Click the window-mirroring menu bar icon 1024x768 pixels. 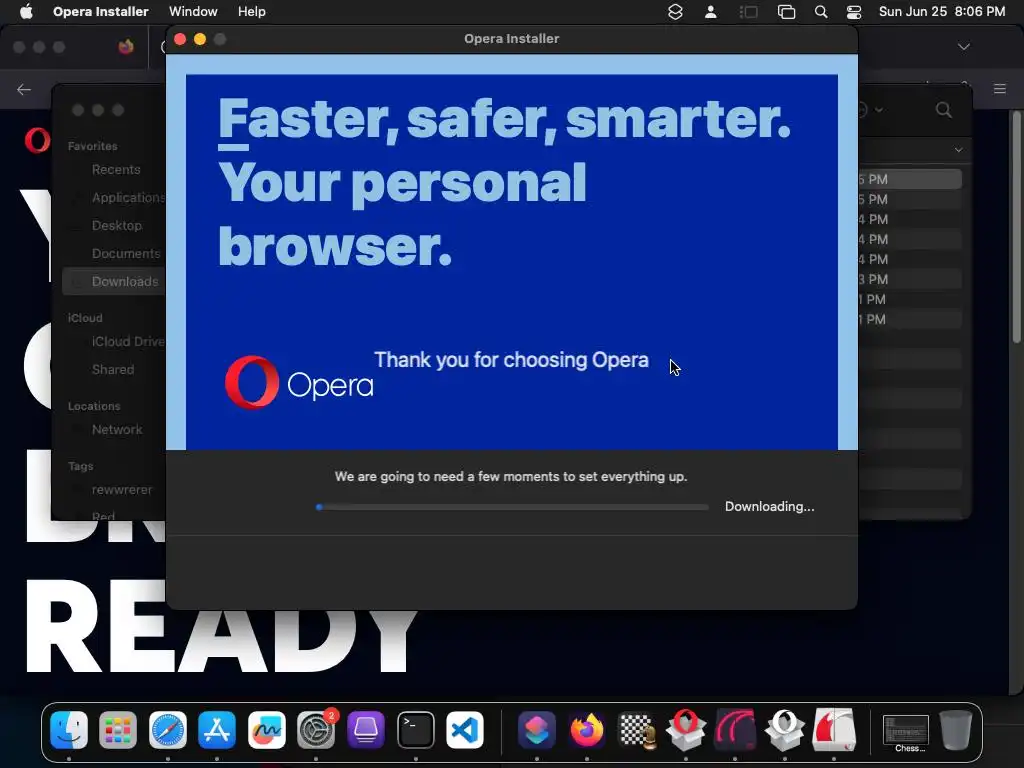coord(786,12)
